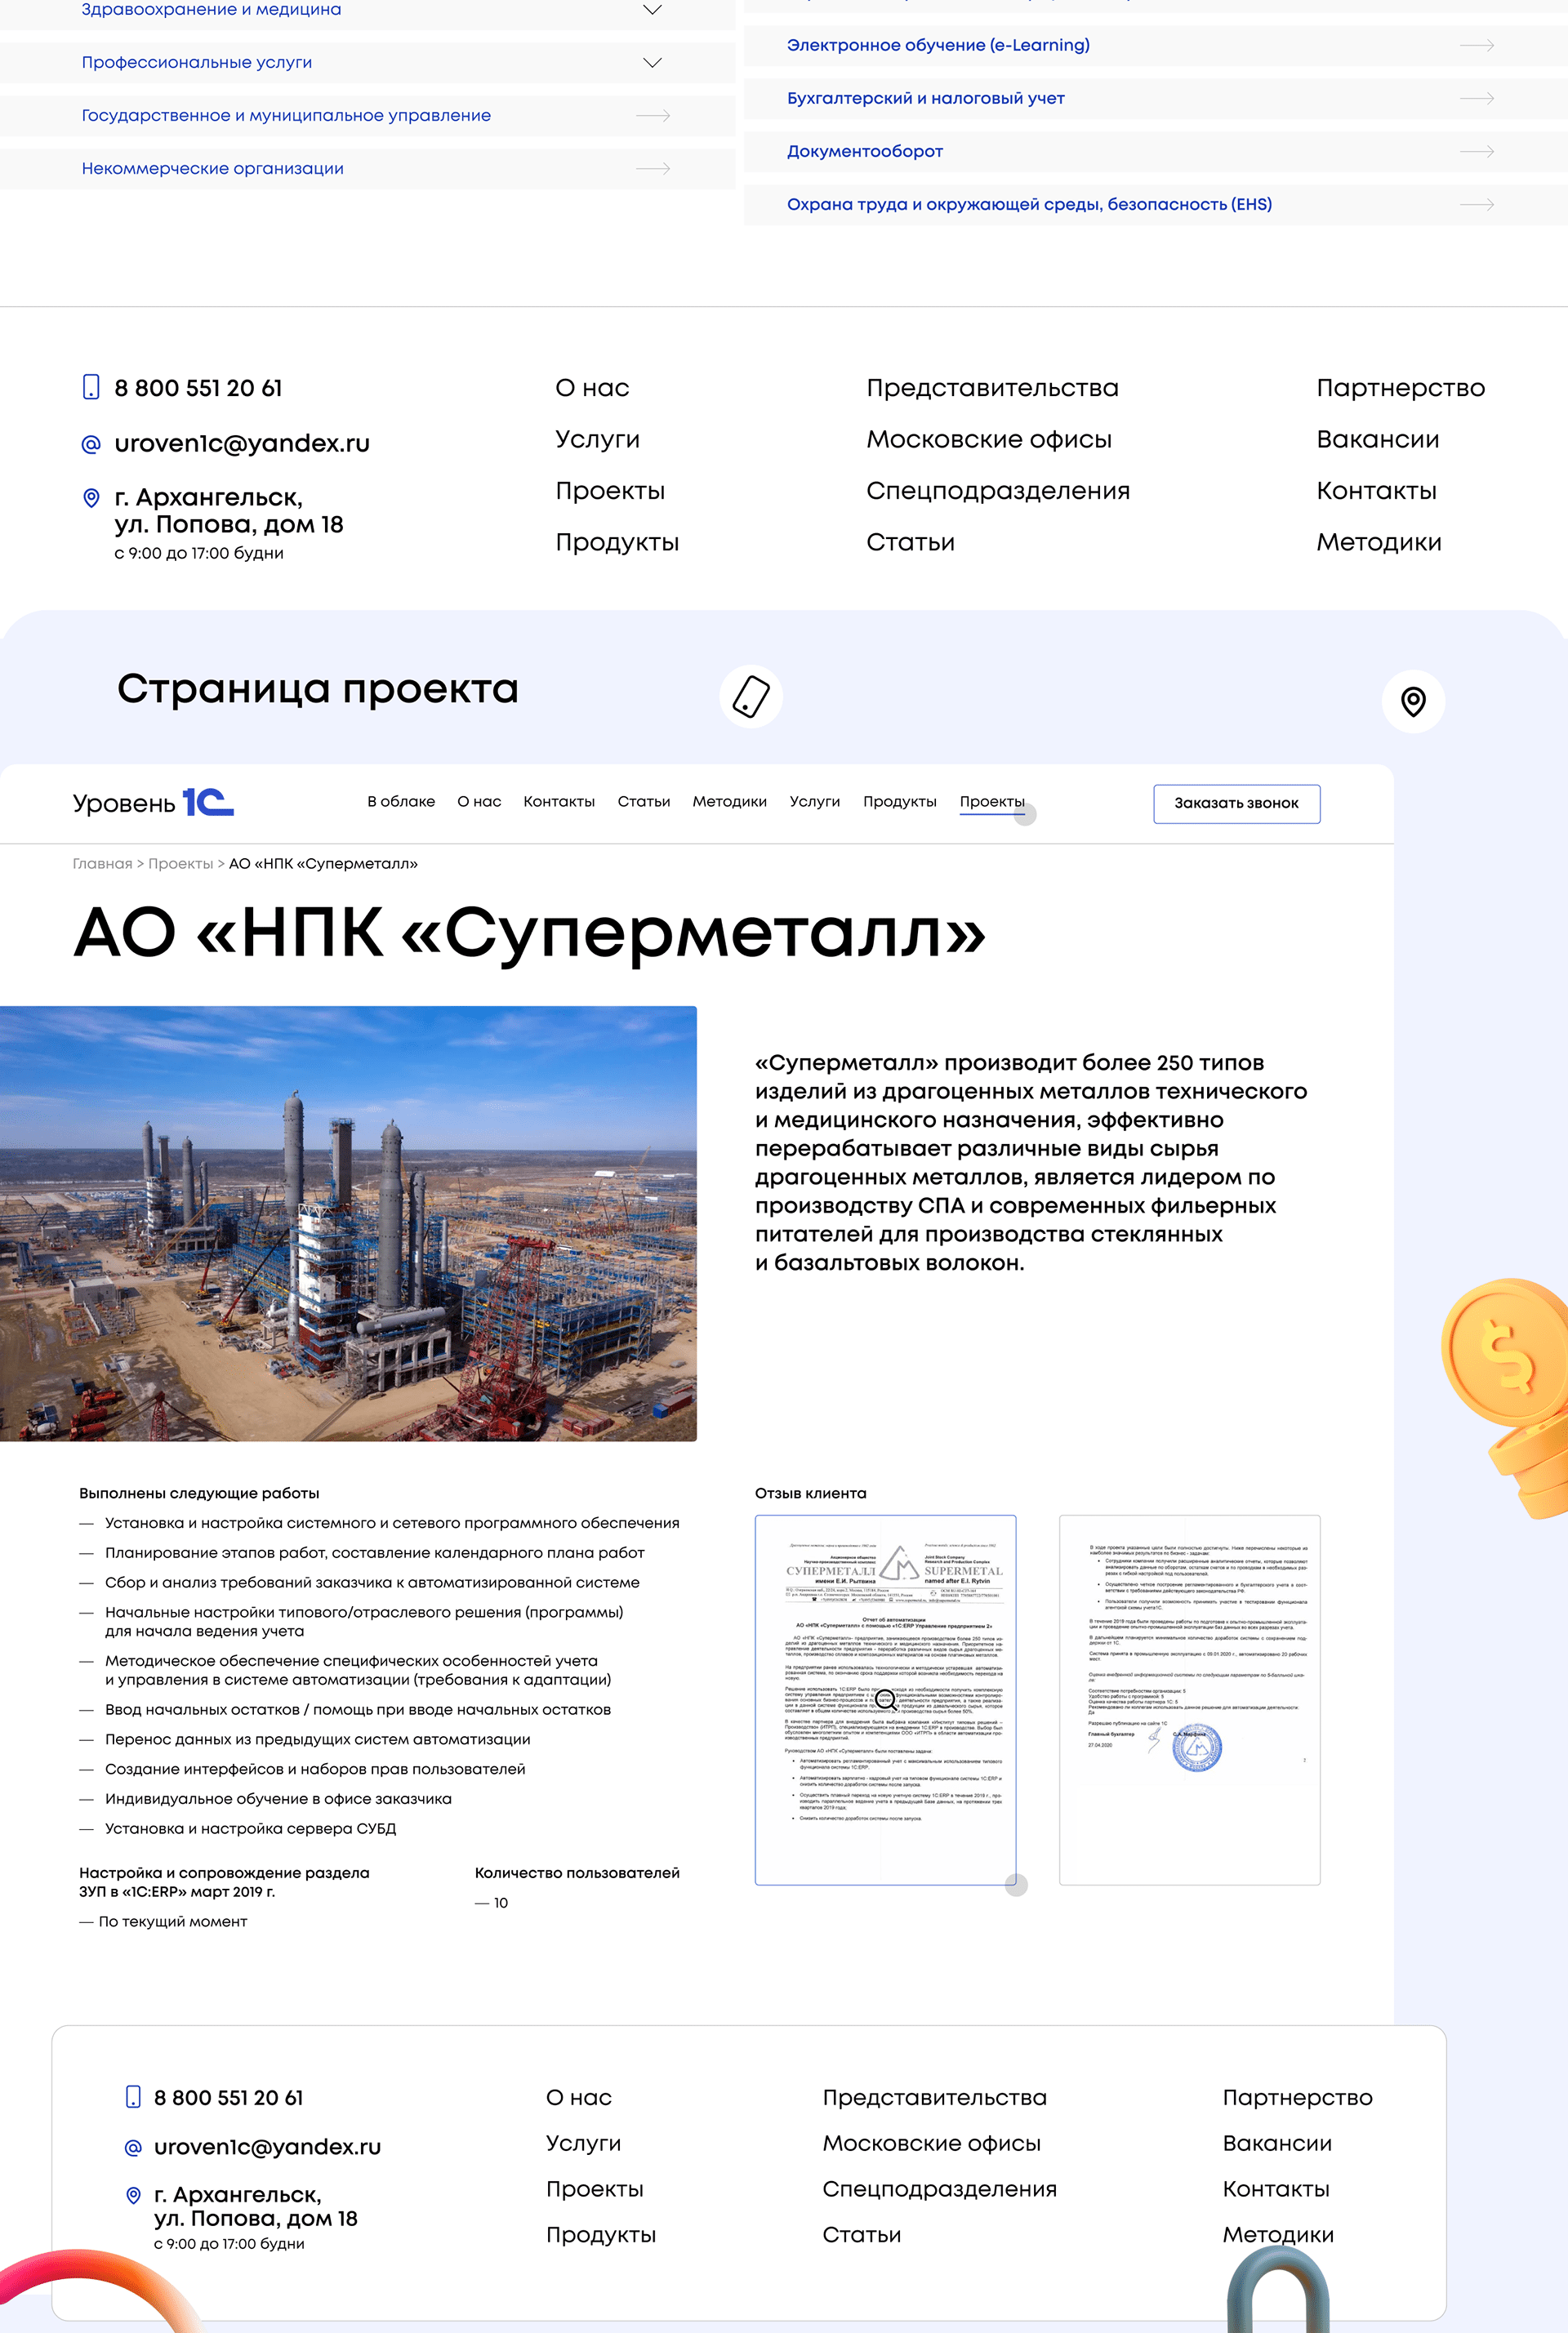1568x2333 pixels.
Task: Follow the Электронное обучение (e-Learning) link
Action: pyautogui.click(x=938, y=45)
